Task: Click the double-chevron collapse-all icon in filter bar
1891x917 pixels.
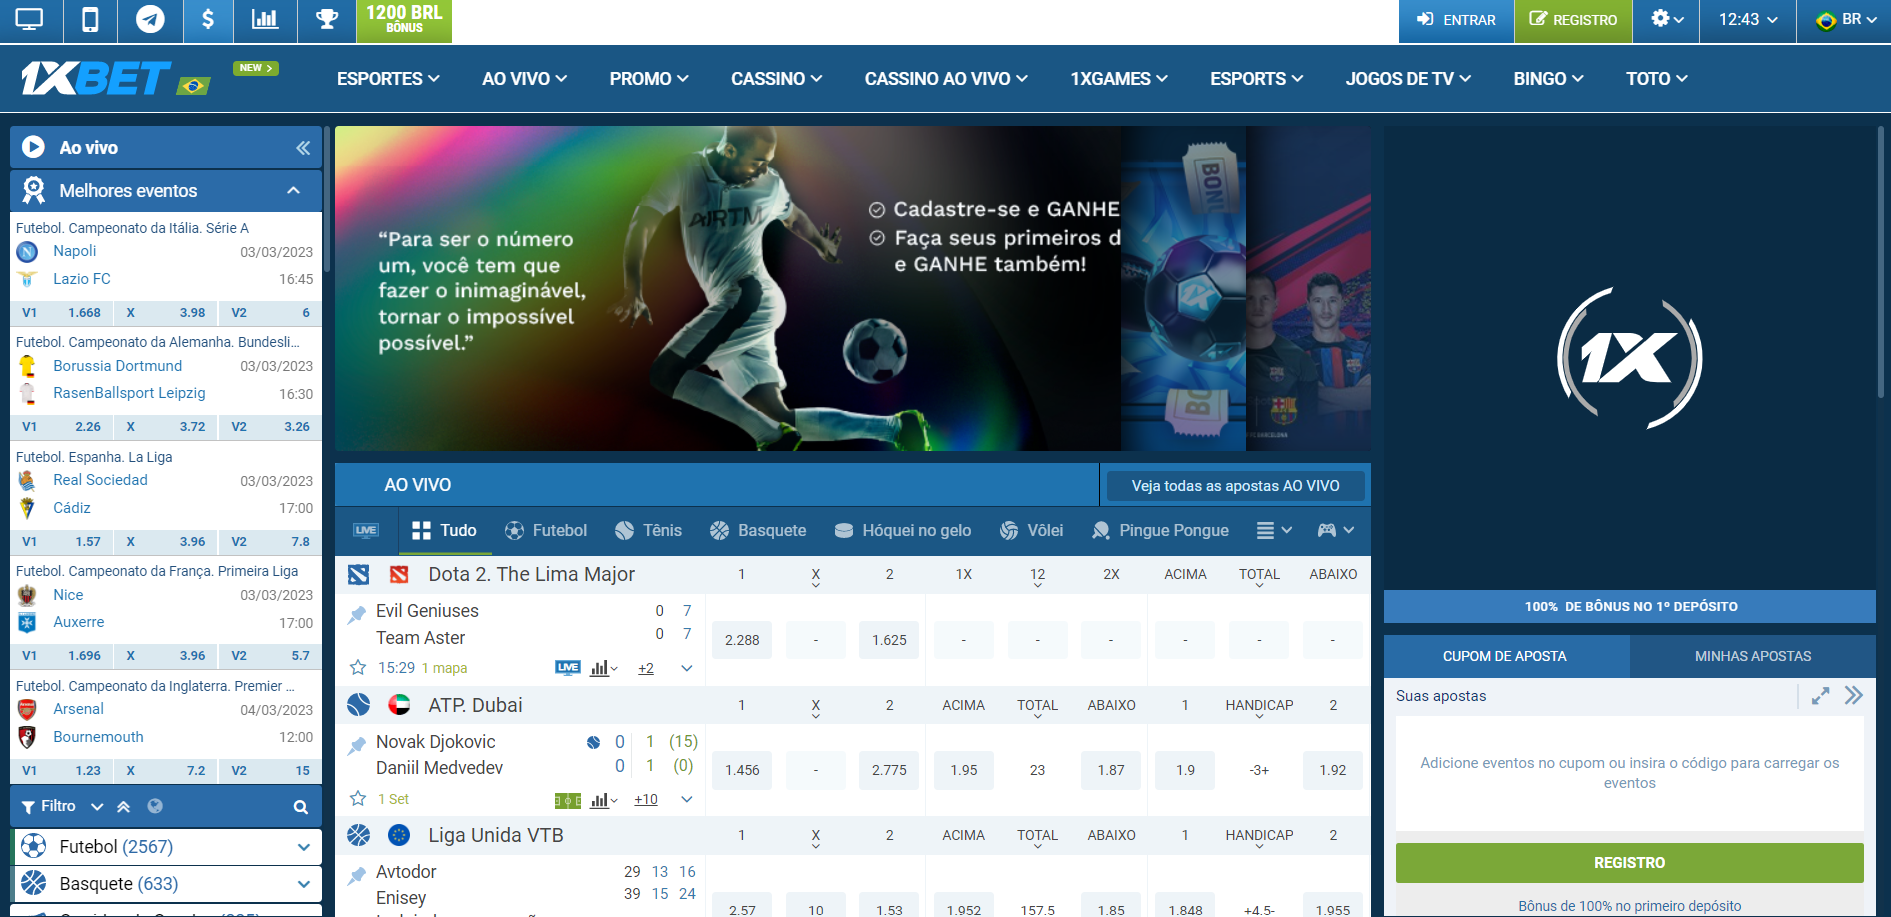Action: click(124, 807)
